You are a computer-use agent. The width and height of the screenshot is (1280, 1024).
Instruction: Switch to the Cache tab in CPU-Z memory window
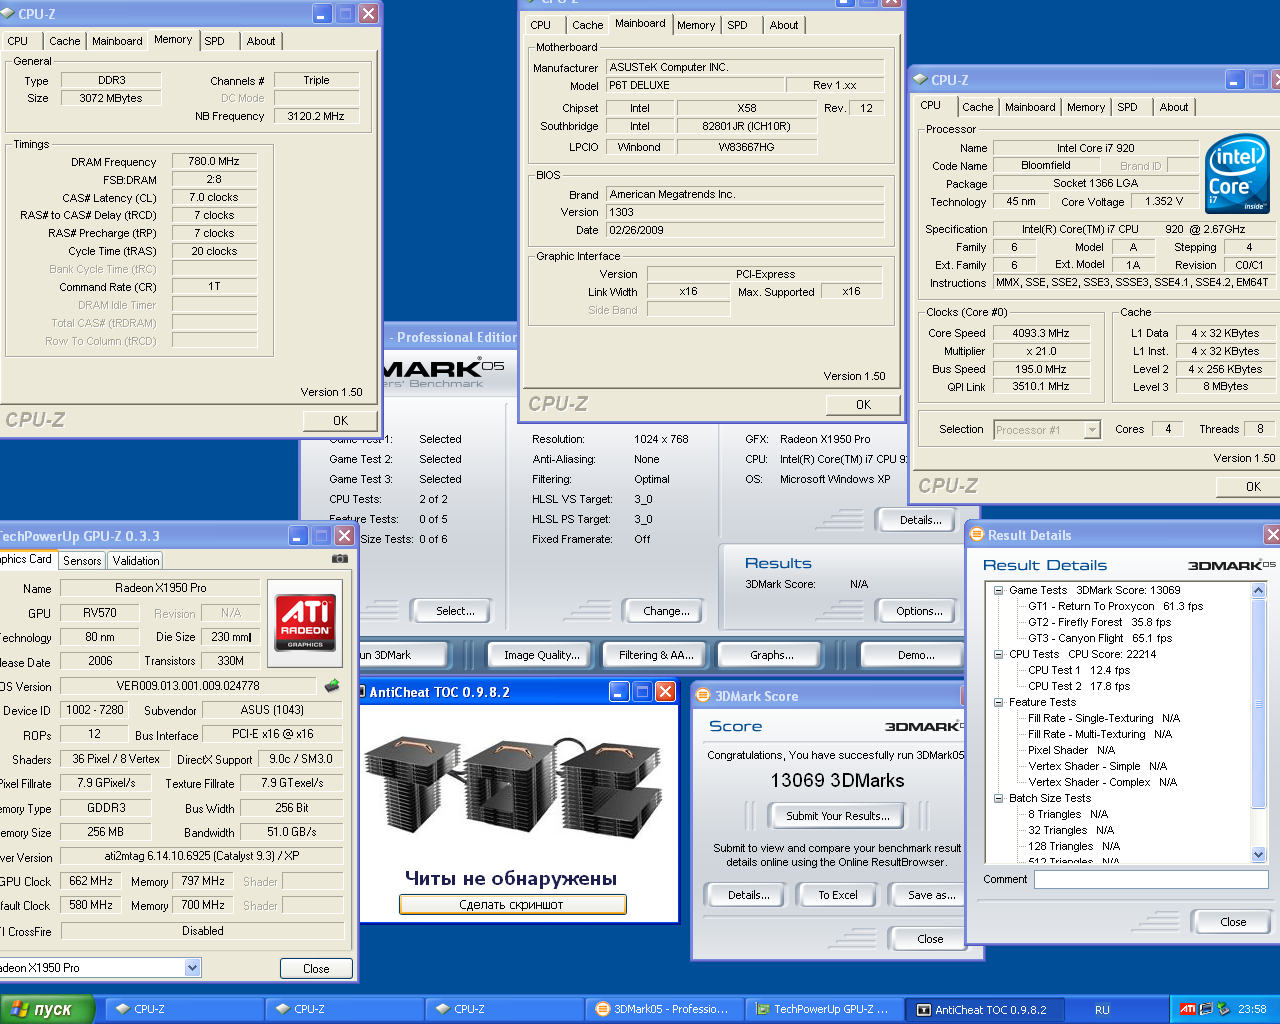65,41
